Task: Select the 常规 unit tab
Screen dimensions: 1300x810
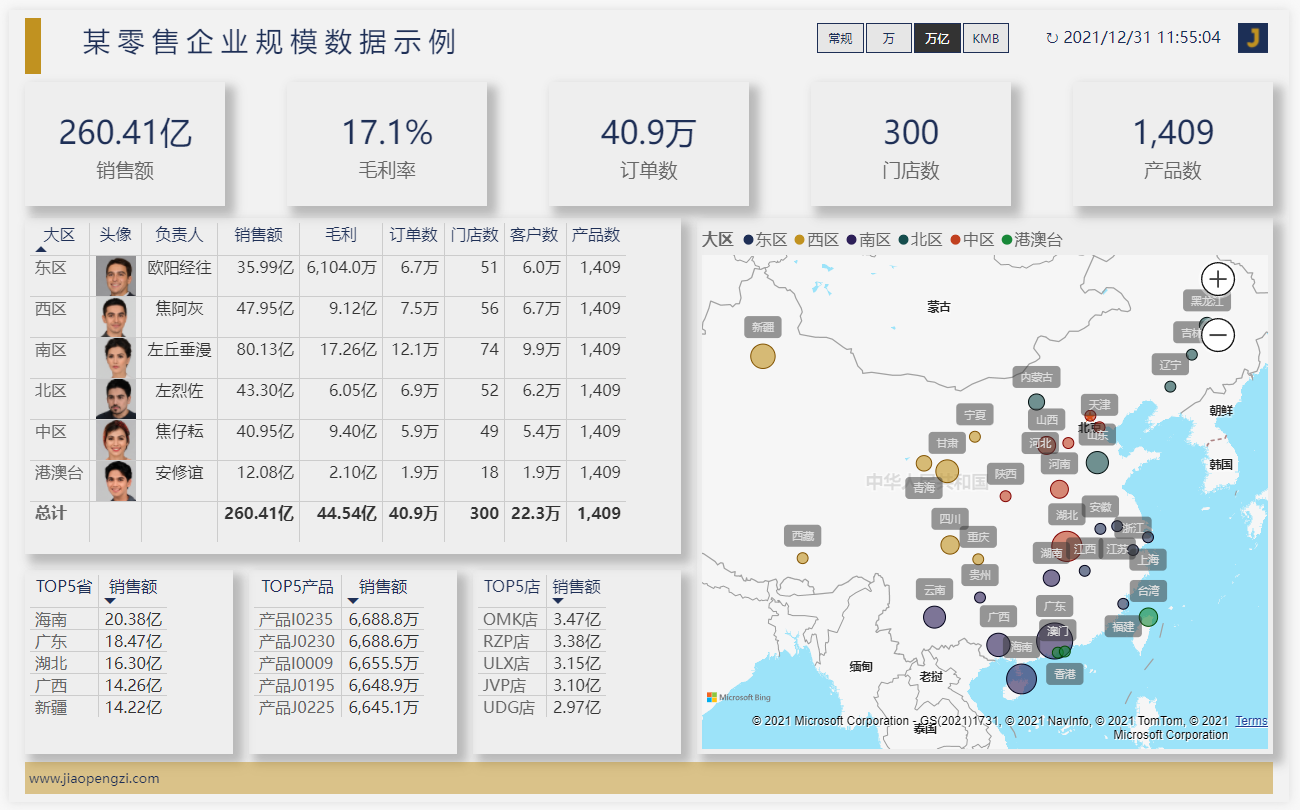Action: coord(840,38)
